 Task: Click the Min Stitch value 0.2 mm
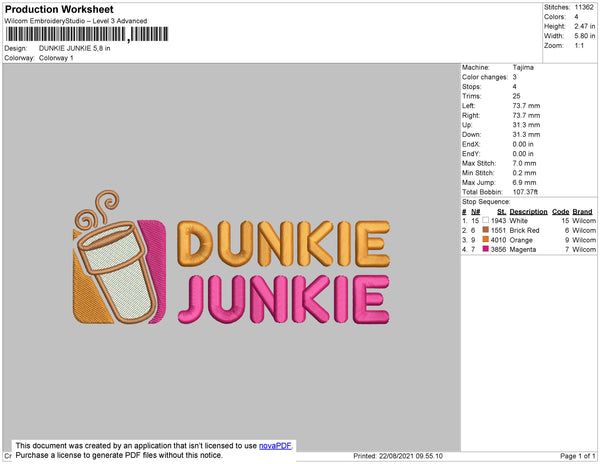pos(524,173)
